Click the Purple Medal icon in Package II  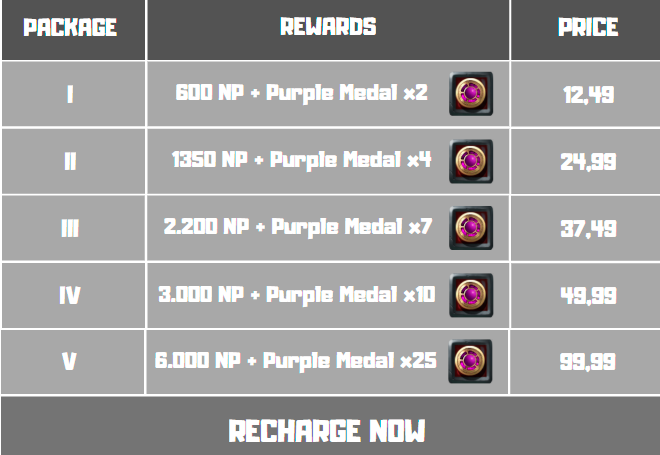click(470, 161)
